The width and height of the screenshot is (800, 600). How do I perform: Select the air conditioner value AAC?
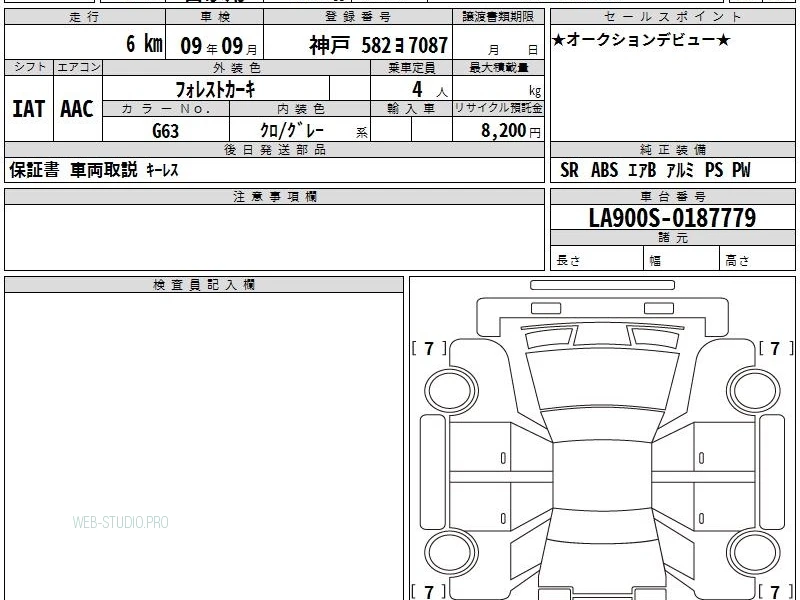coord(77,109)
